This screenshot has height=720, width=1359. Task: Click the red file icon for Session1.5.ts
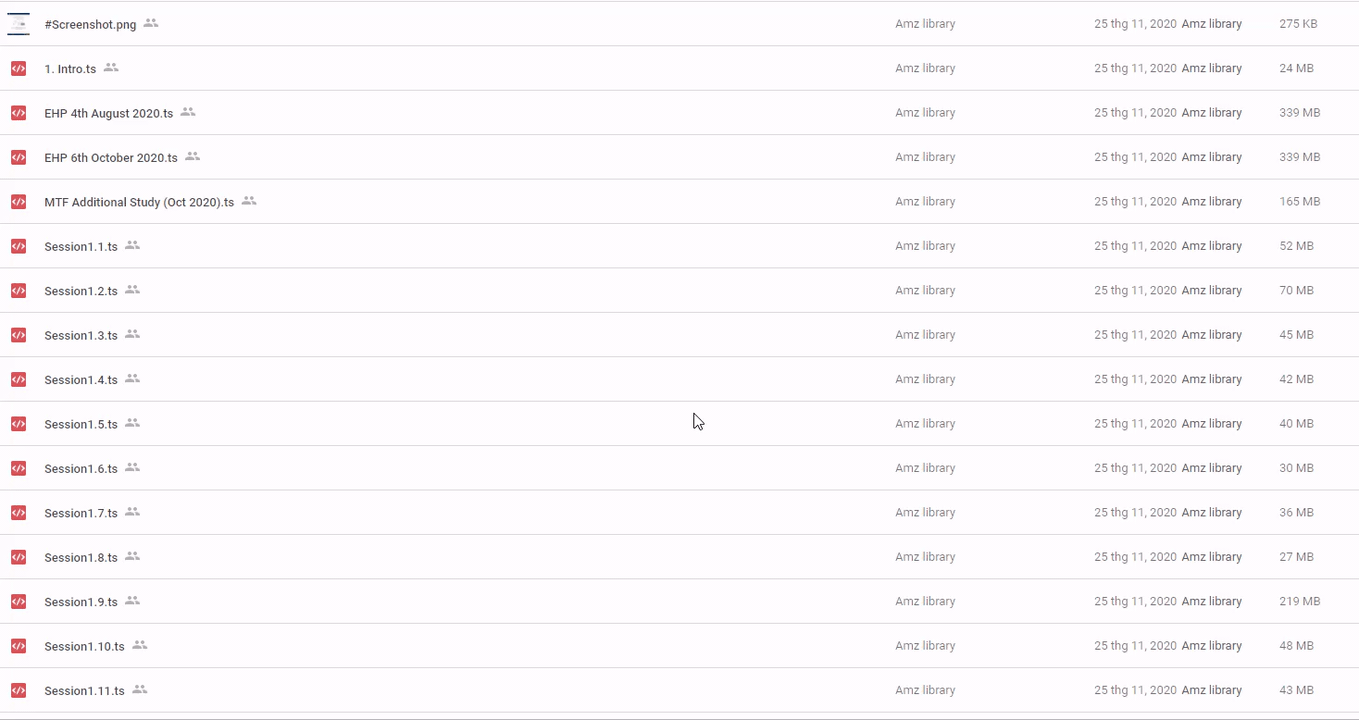(x=18, y=424)
